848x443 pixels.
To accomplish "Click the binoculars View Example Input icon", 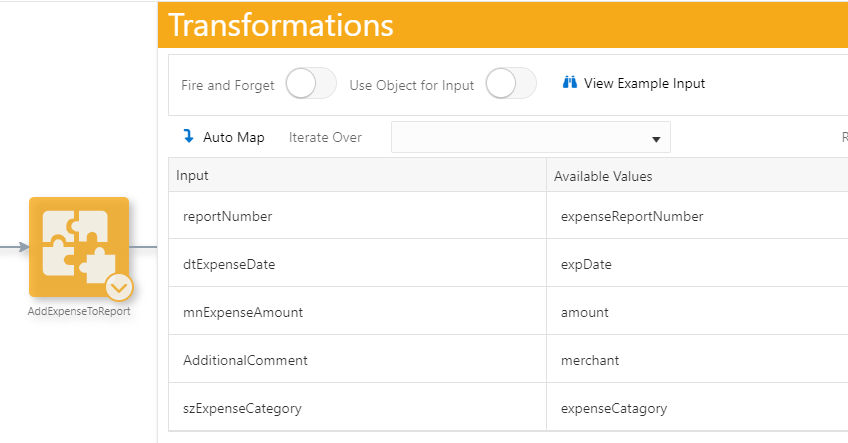I will tap(570, 84).
